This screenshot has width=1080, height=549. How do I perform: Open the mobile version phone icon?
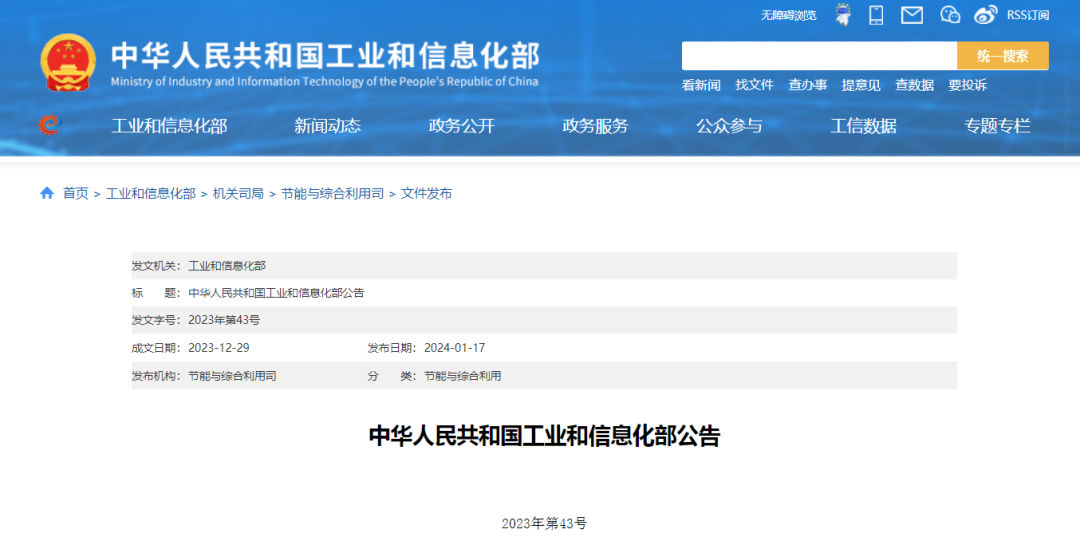pyautogui.click(x=876, y=14)
